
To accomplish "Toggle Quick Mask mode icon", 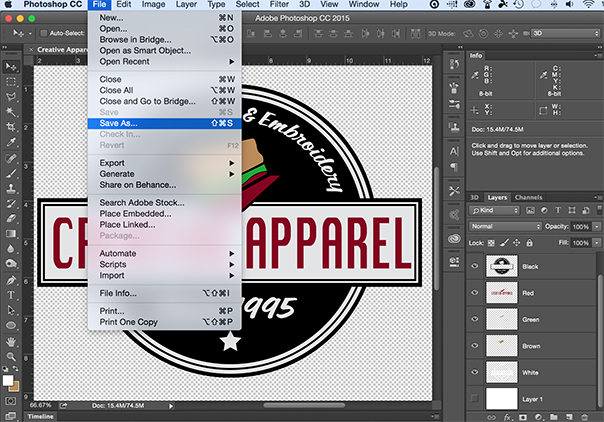I will point(11,401).
